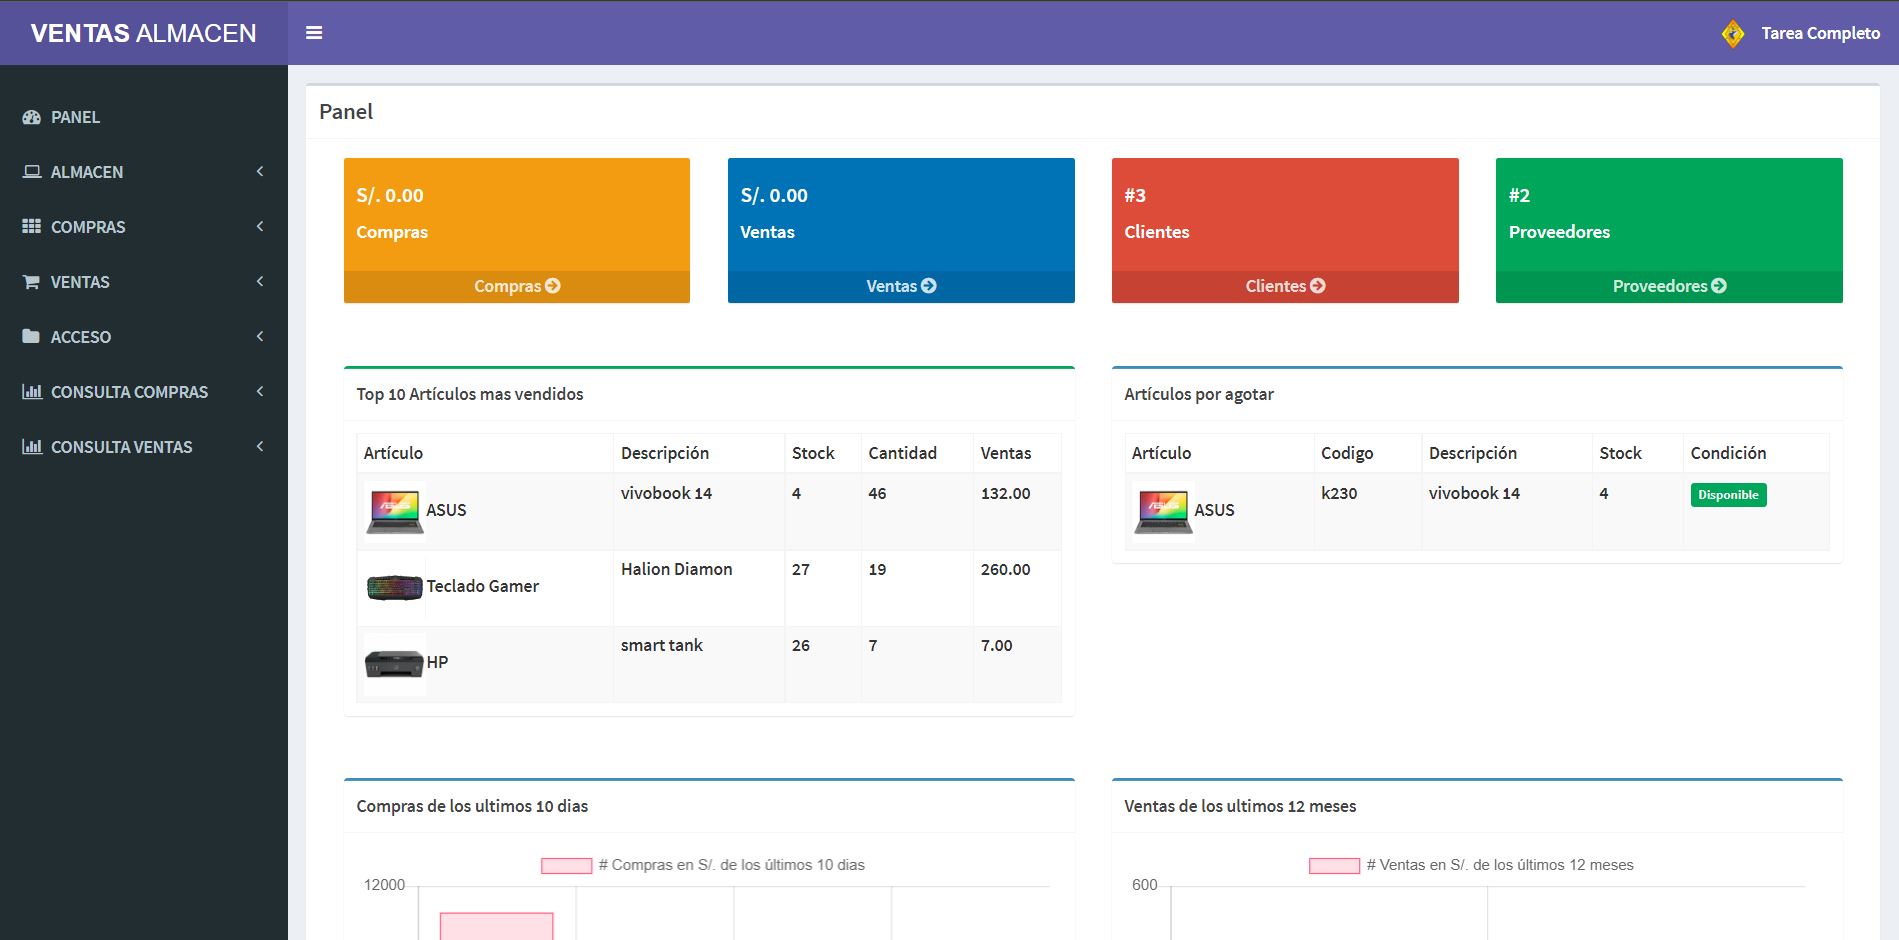Click the Ventas shopping cart icon
Viewport: 1899px width, 940px height.
(31, 282)
